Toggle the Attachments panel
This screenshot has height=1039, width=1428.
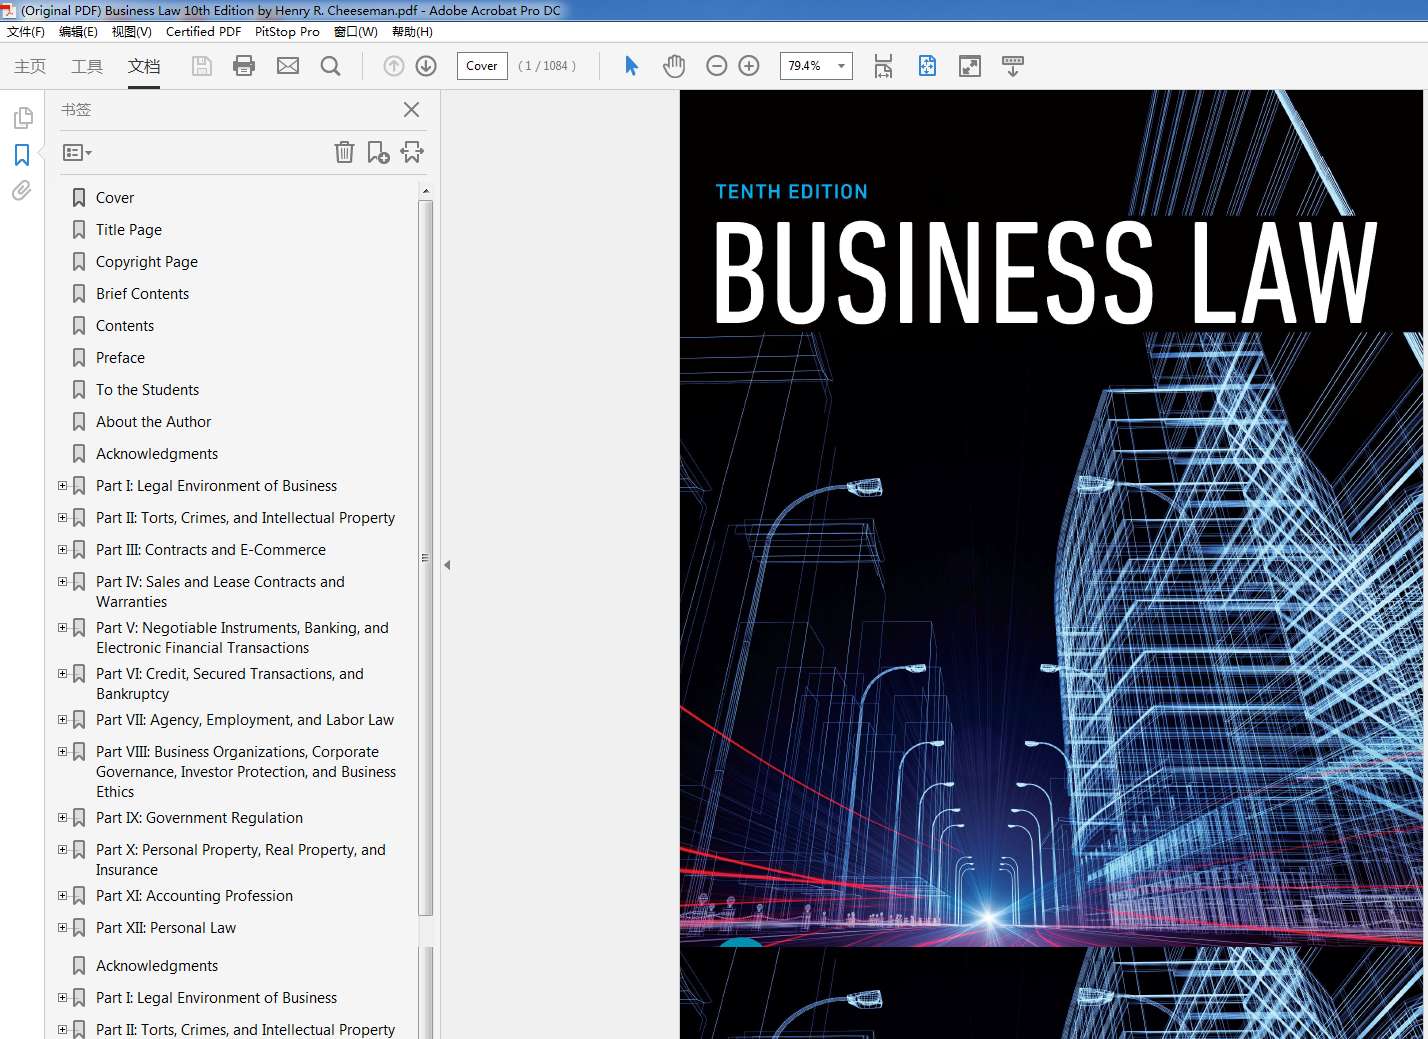click(21, 191)
